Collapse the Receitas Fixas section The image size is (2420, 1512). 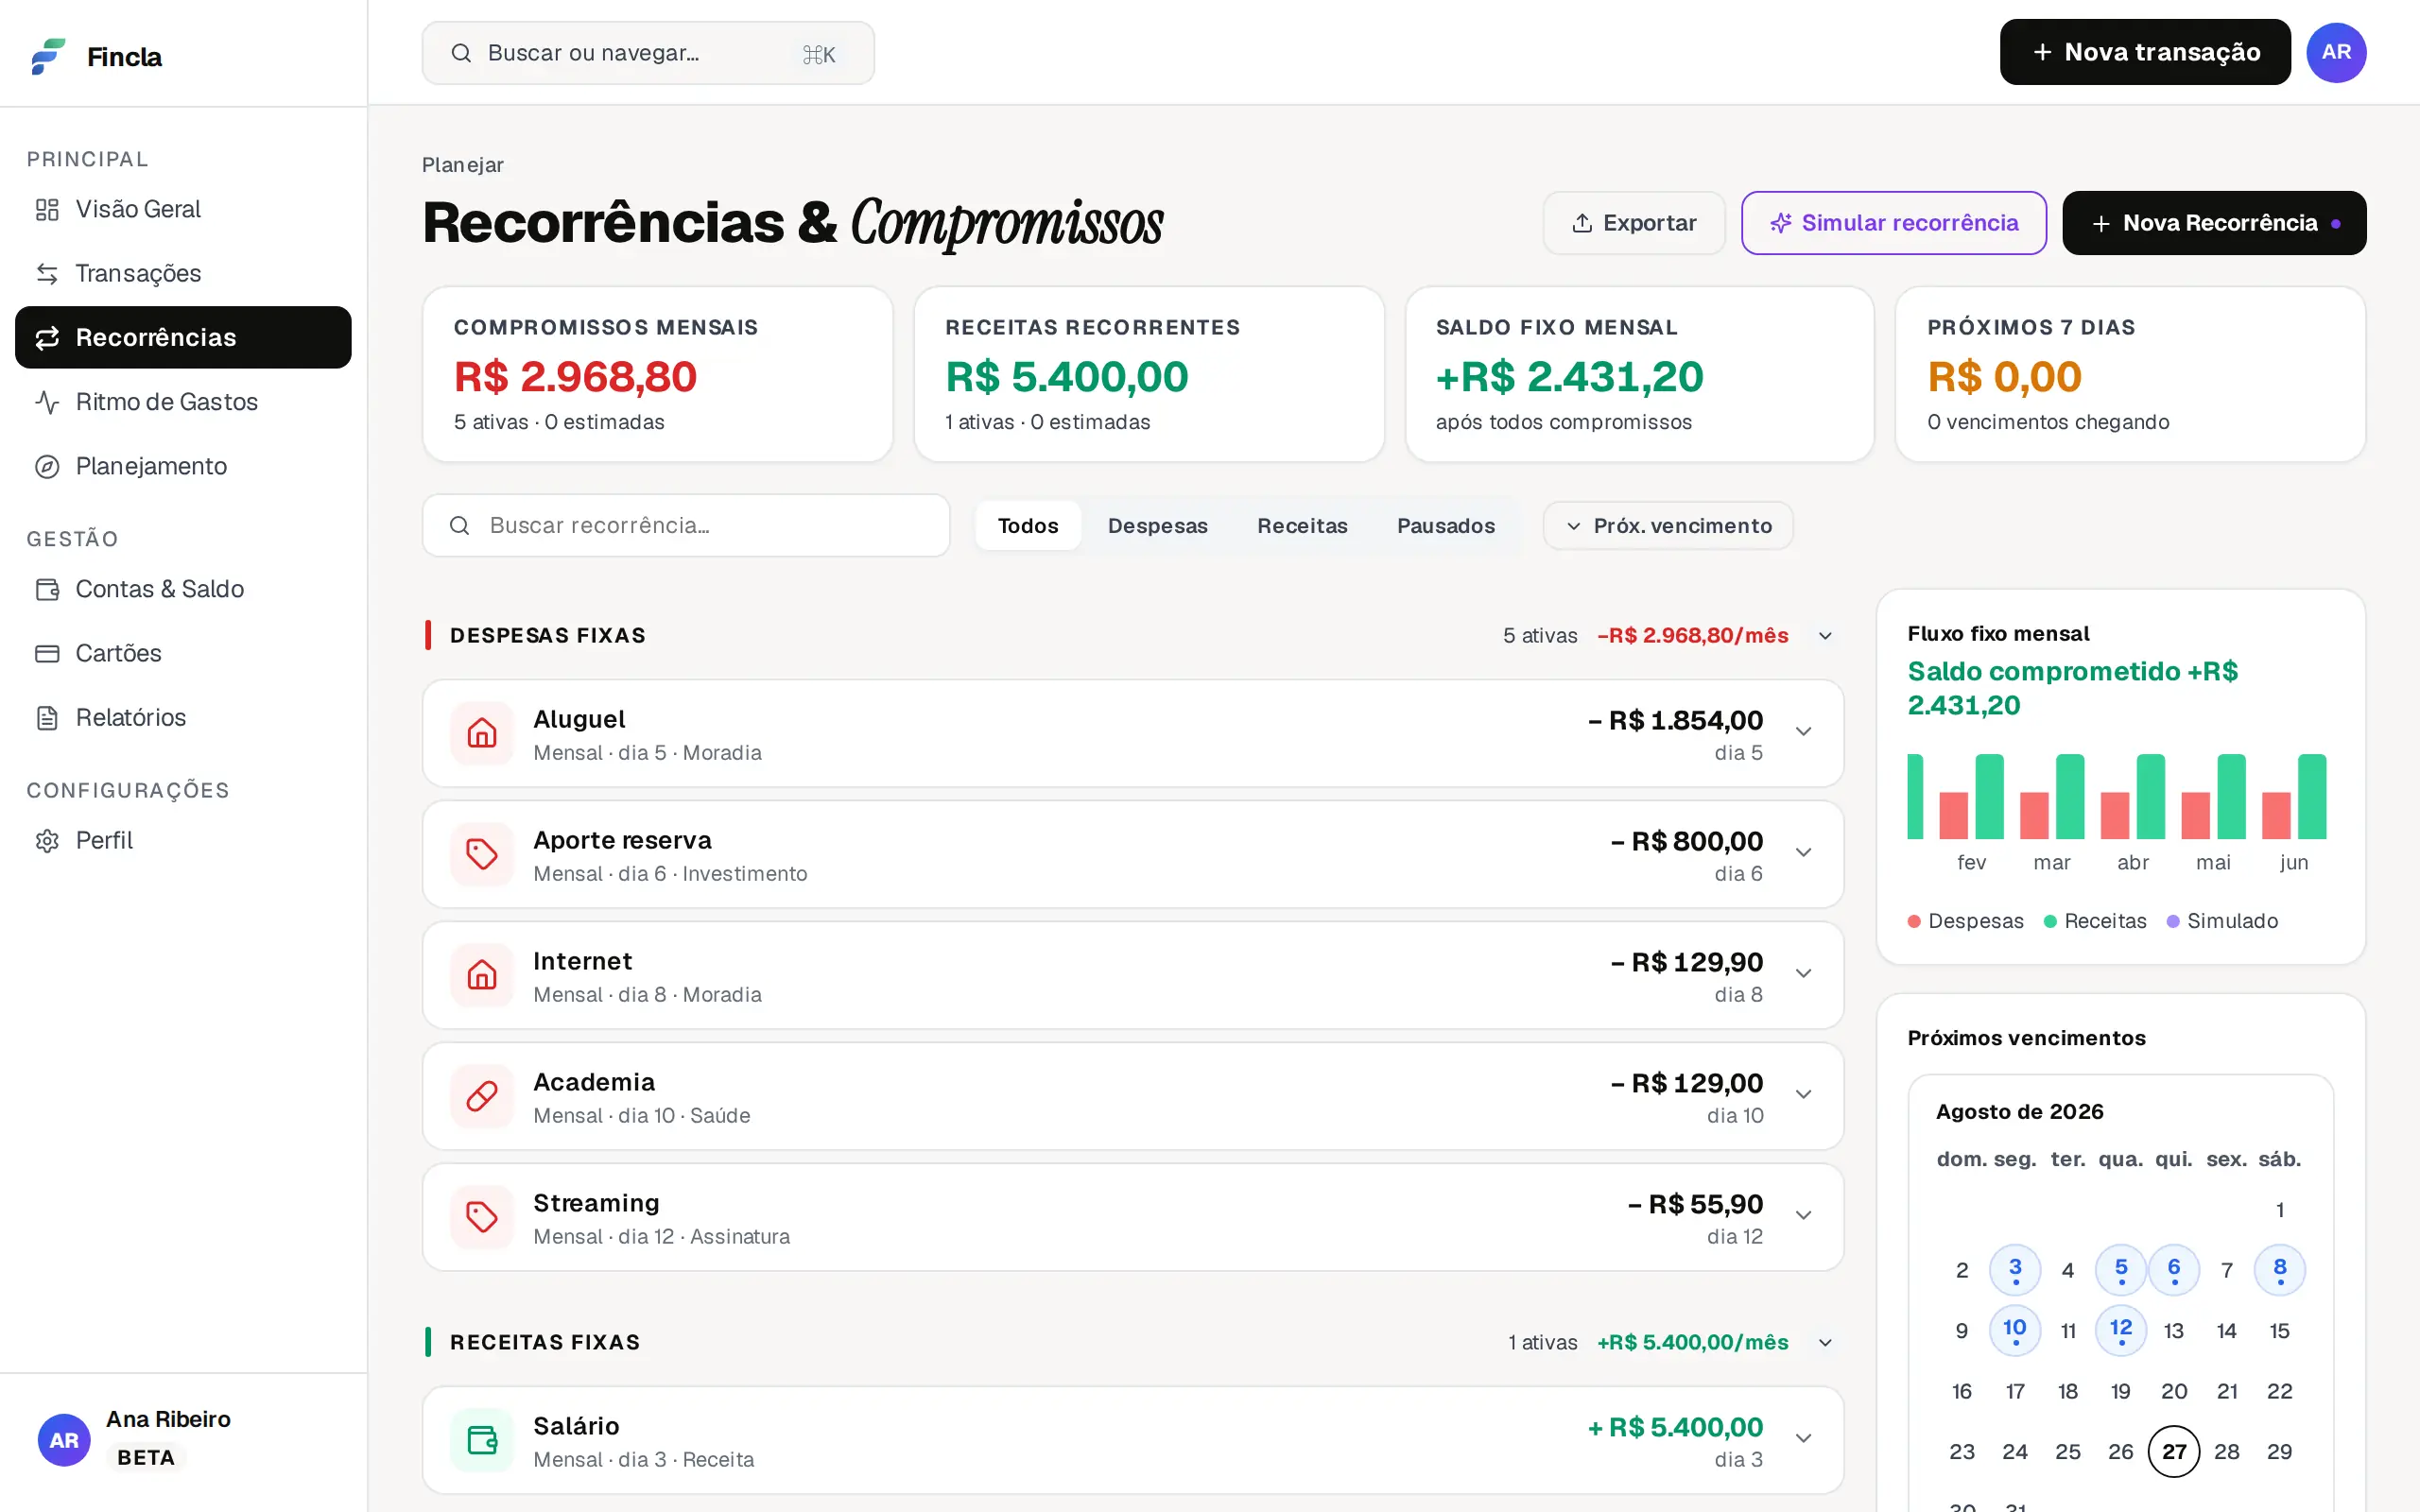click(x=1825, y=1343)
